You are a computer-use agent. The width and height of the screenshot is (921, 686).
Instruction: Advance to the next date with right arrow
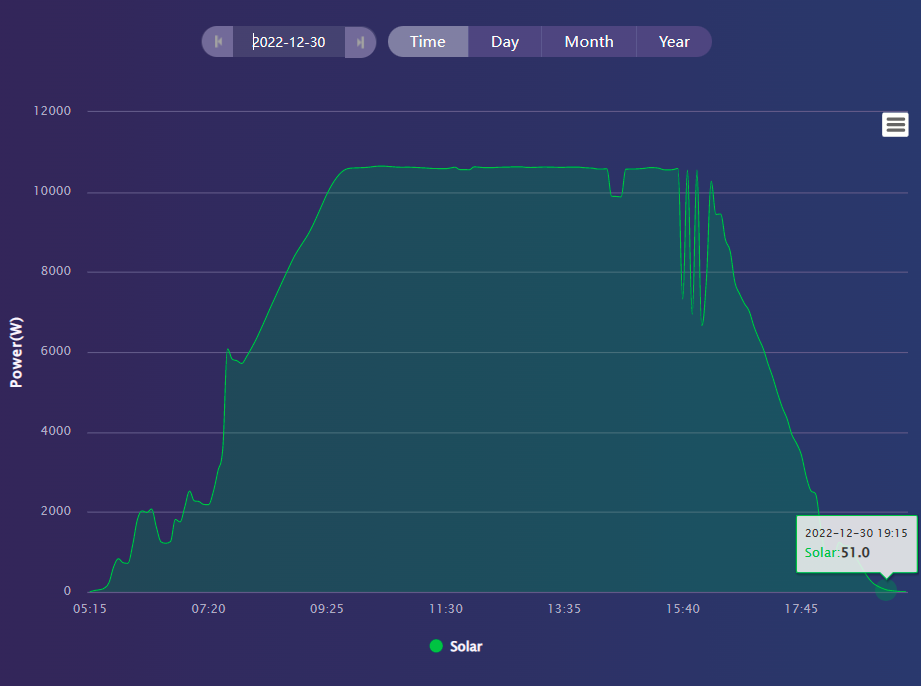pyautogui.click(x=360, y=42)
